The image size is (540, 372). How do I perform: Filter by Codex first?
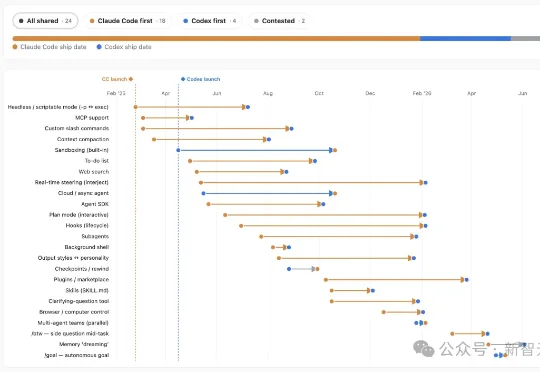[209, 21]
